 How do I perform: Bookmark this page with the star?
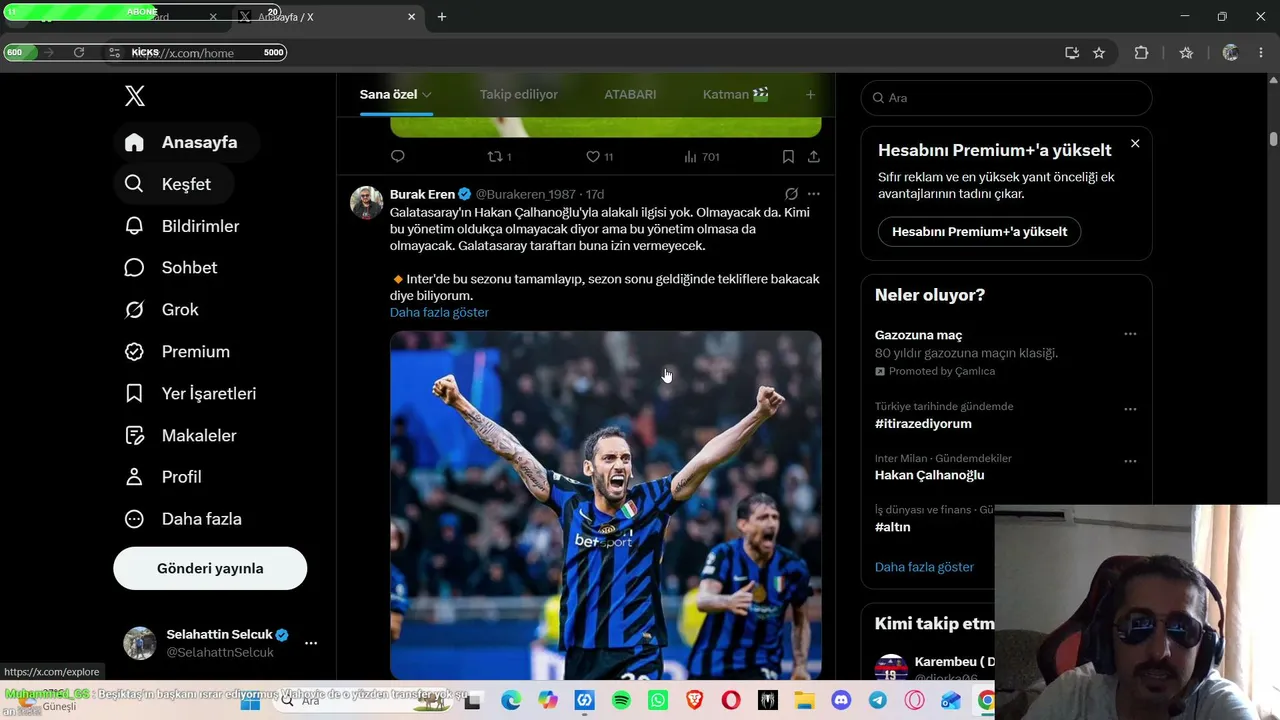tap(1099, 53)
